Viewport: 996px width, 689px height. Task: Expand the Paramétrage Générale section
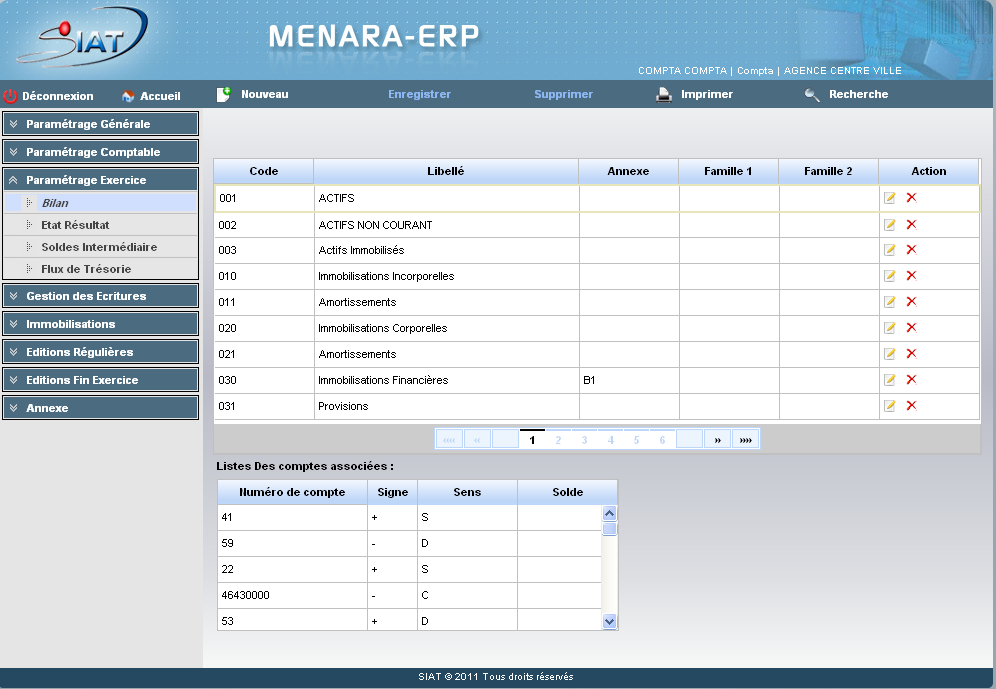click(100, 124)
